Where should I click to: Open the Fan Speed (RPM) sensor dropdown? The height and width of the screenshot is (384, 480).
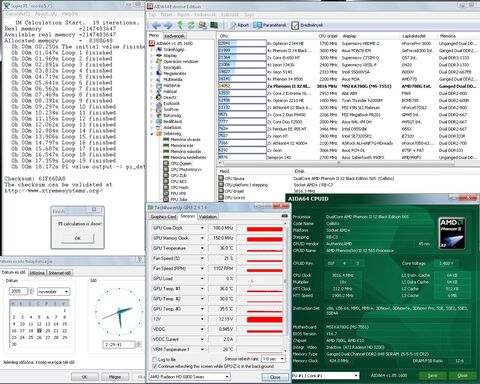(x=202, y=268)
